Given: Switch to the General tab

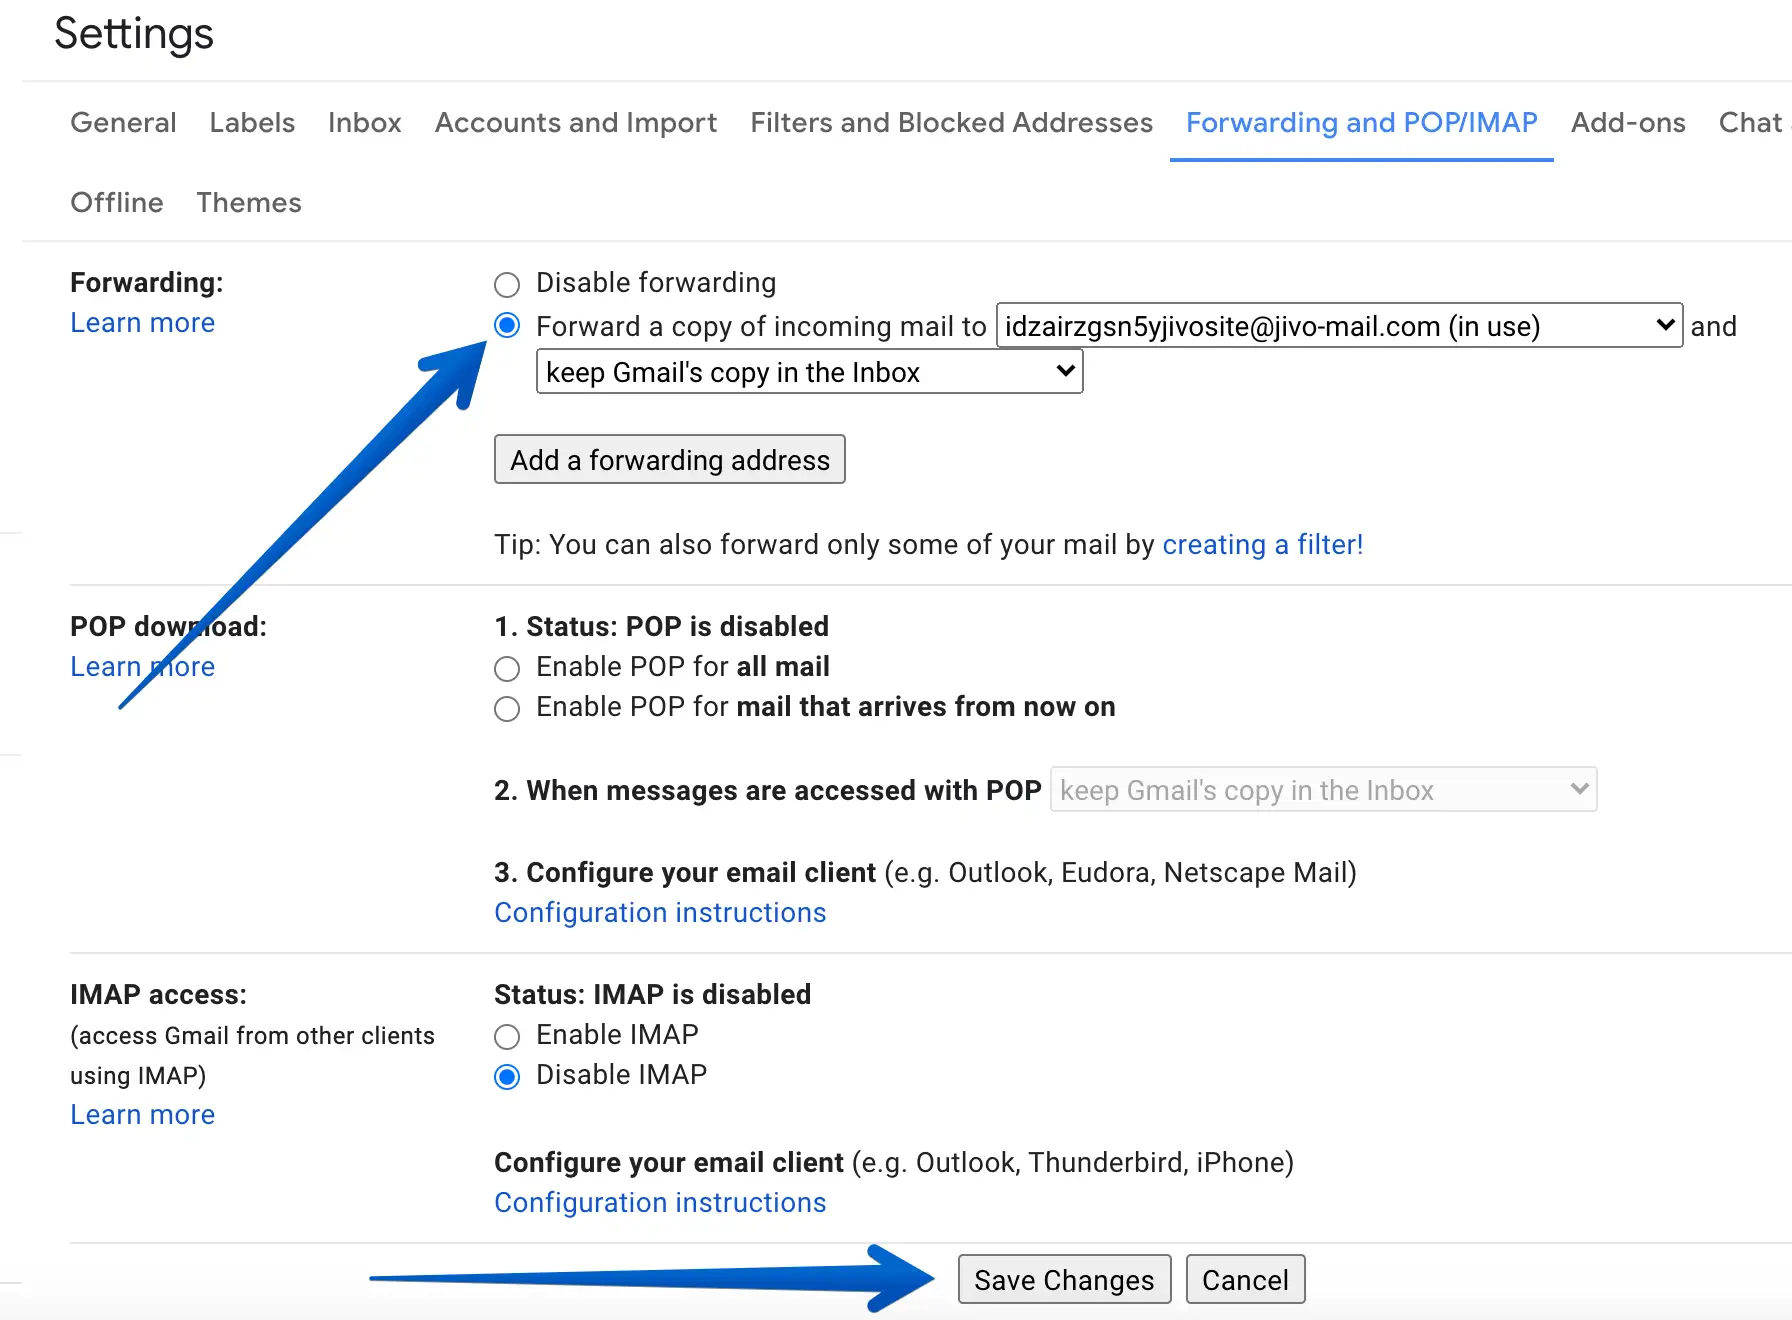Looking at the screenshot, I should pos(123,123).
